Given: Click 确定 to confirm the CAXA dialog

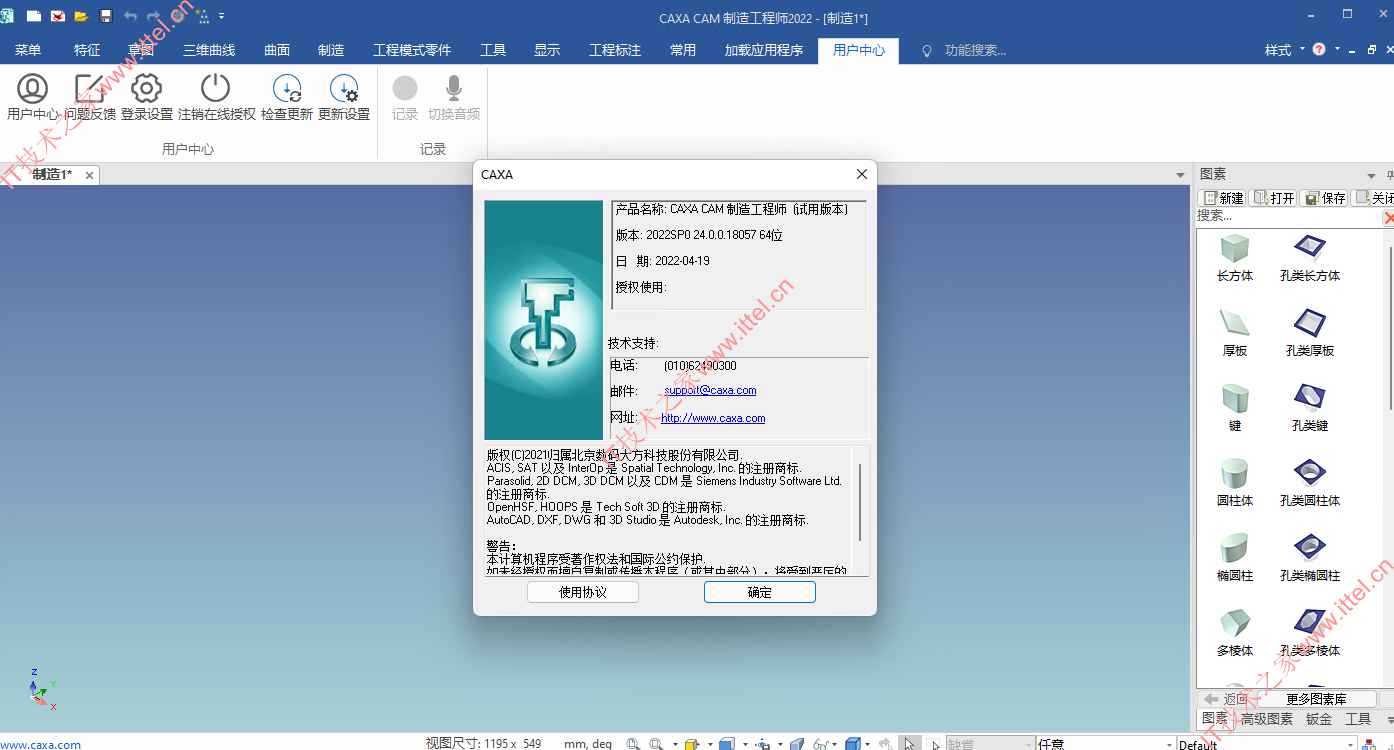Looking at the screenshot, I should (760, 592).
